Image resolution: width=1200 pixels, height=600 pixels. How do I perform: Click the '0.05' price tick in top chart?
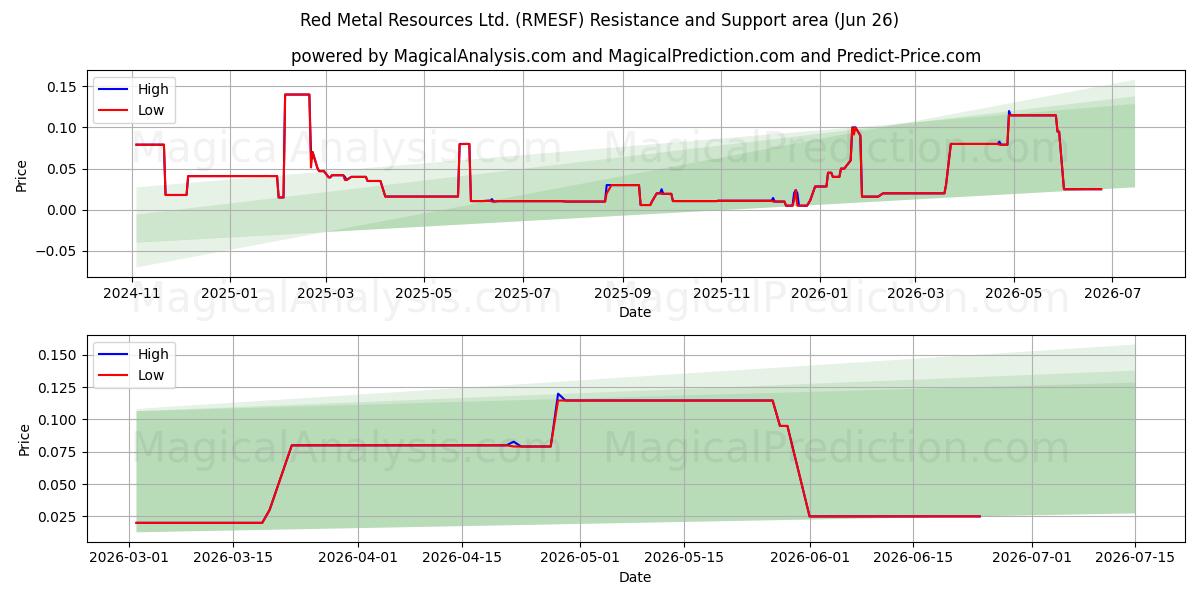pos(64,169)
